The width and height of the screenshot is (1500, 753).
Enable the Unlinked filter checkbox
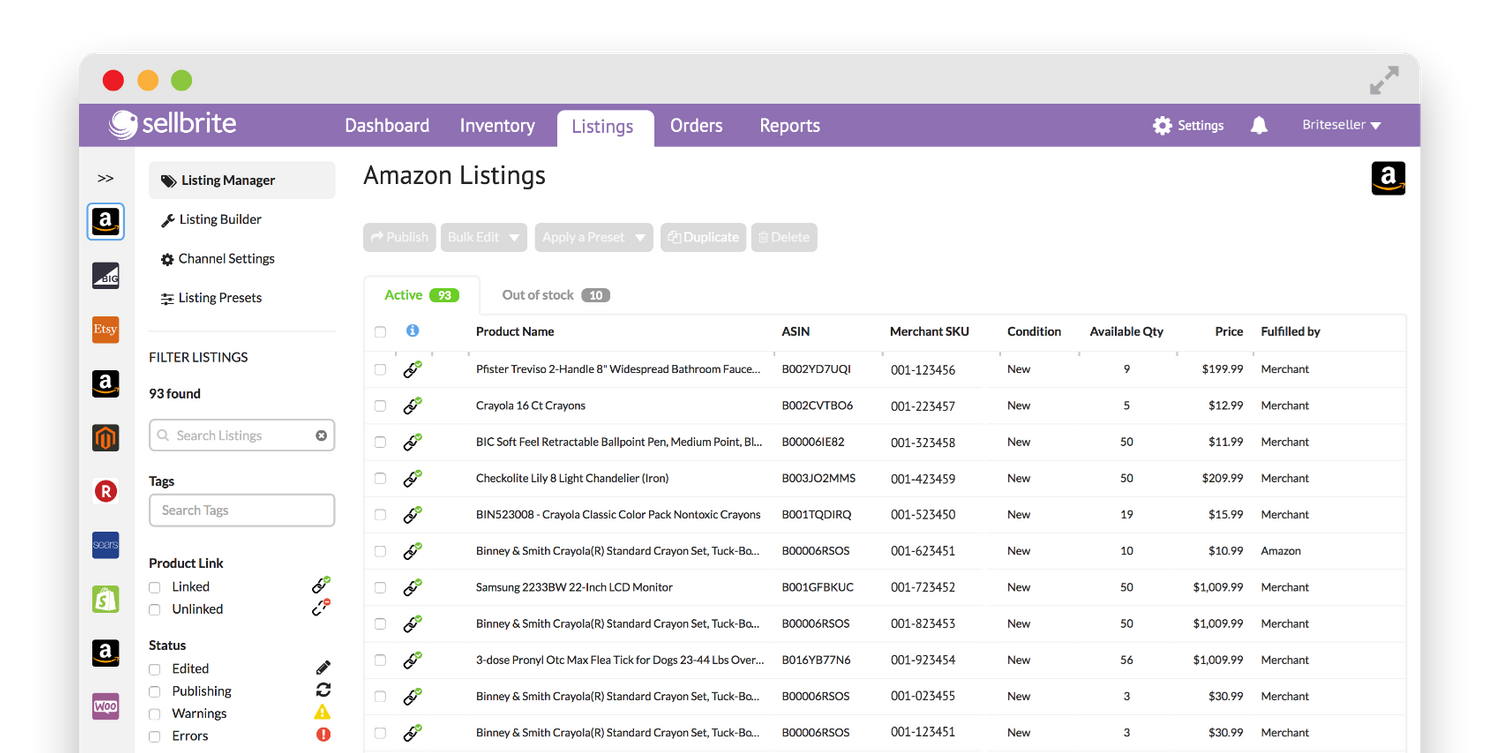point(155,609)
